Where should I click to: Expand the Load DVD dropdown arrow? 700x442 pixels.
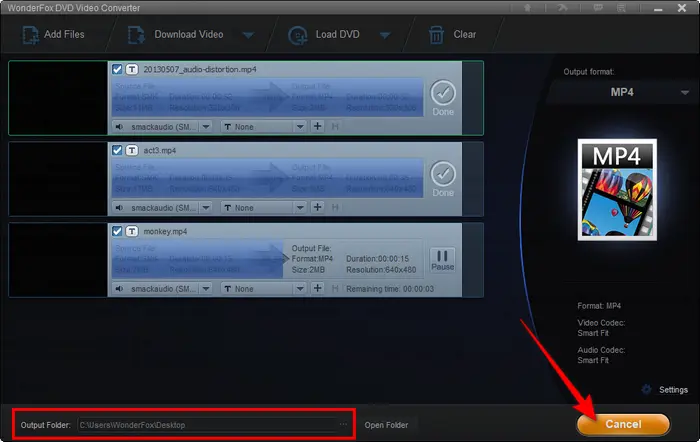pyautogui.click(x=385, y=35)
